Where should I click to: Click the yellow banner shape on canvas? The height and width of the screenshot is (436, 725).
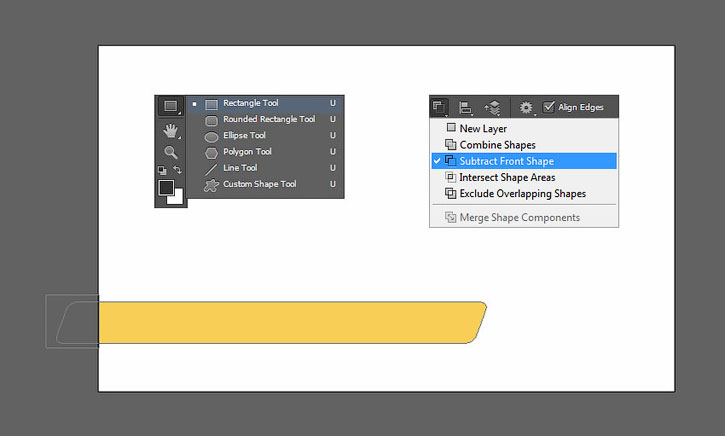click(x=291, y=322)
